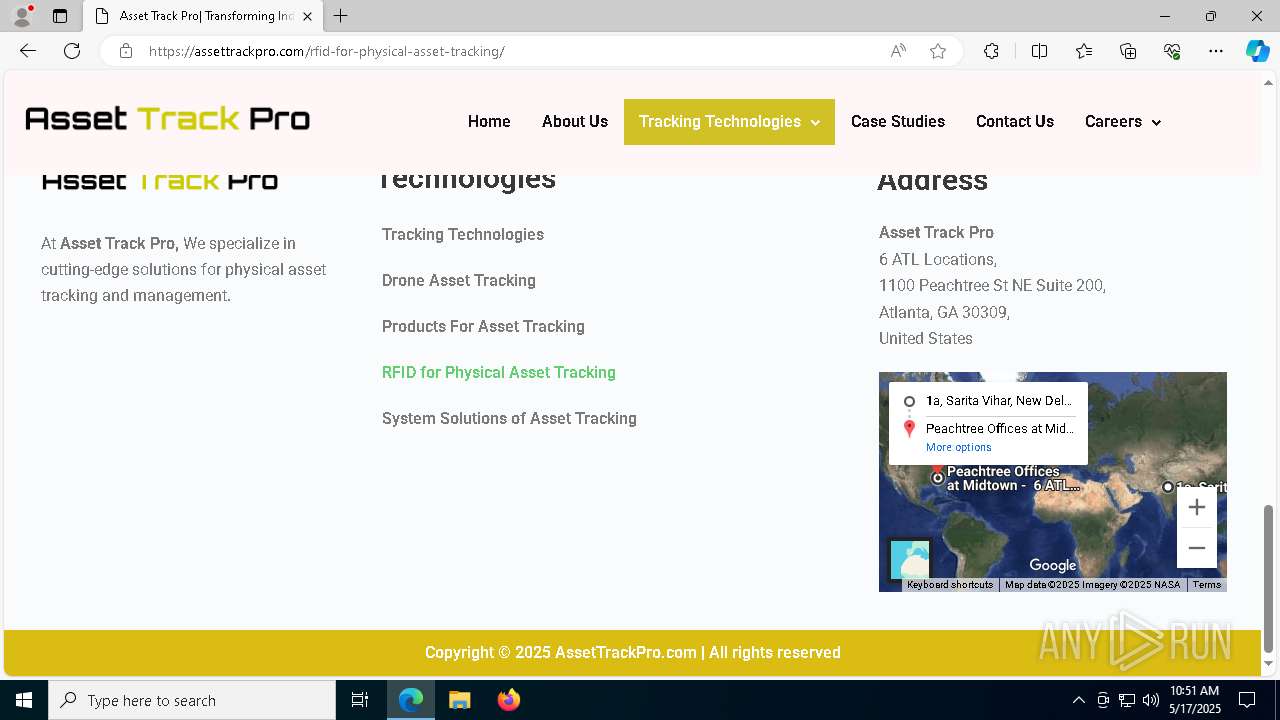Viewport: 1280px width, 720px height.
Task: Expand Tracking Technologies menu
Action: click(729, 122)
